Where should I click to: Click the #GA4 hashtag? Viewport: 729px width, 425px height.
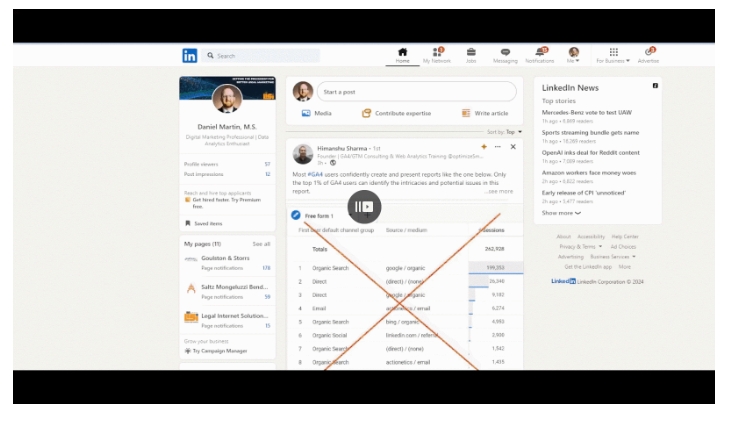(x=315, y=174)
